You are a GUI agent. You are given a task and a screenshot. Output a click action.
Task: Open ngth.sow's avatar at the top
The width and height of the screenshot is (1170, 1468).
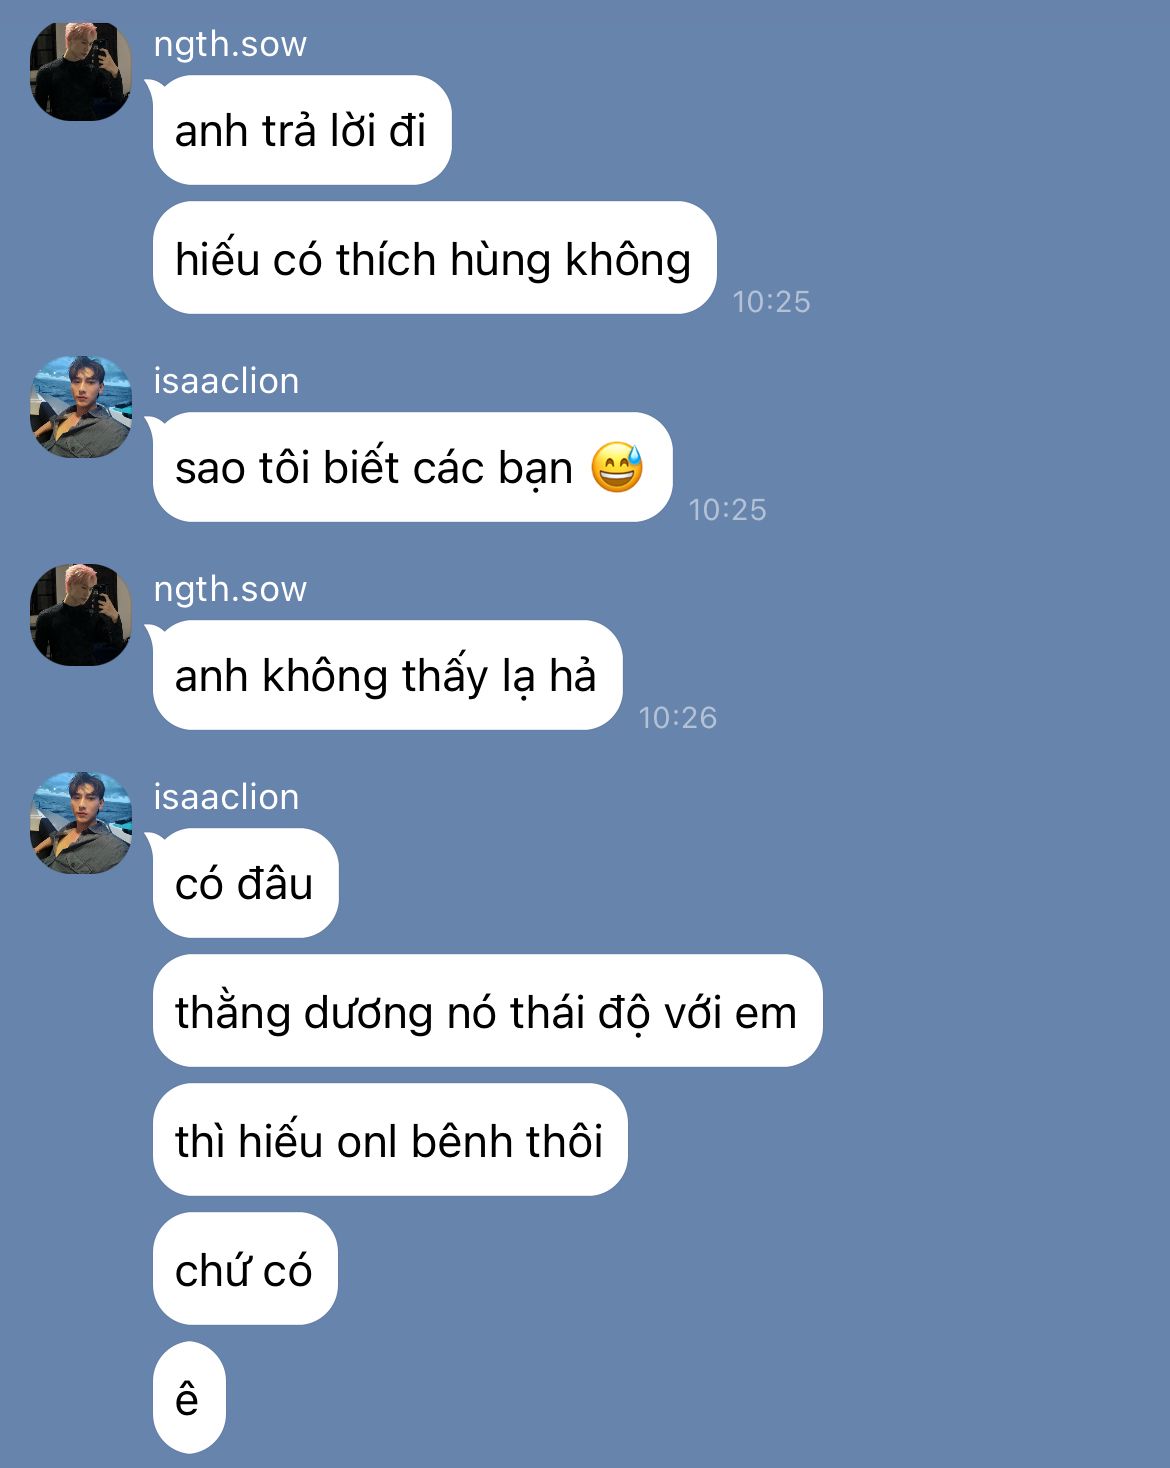[81, 72]
